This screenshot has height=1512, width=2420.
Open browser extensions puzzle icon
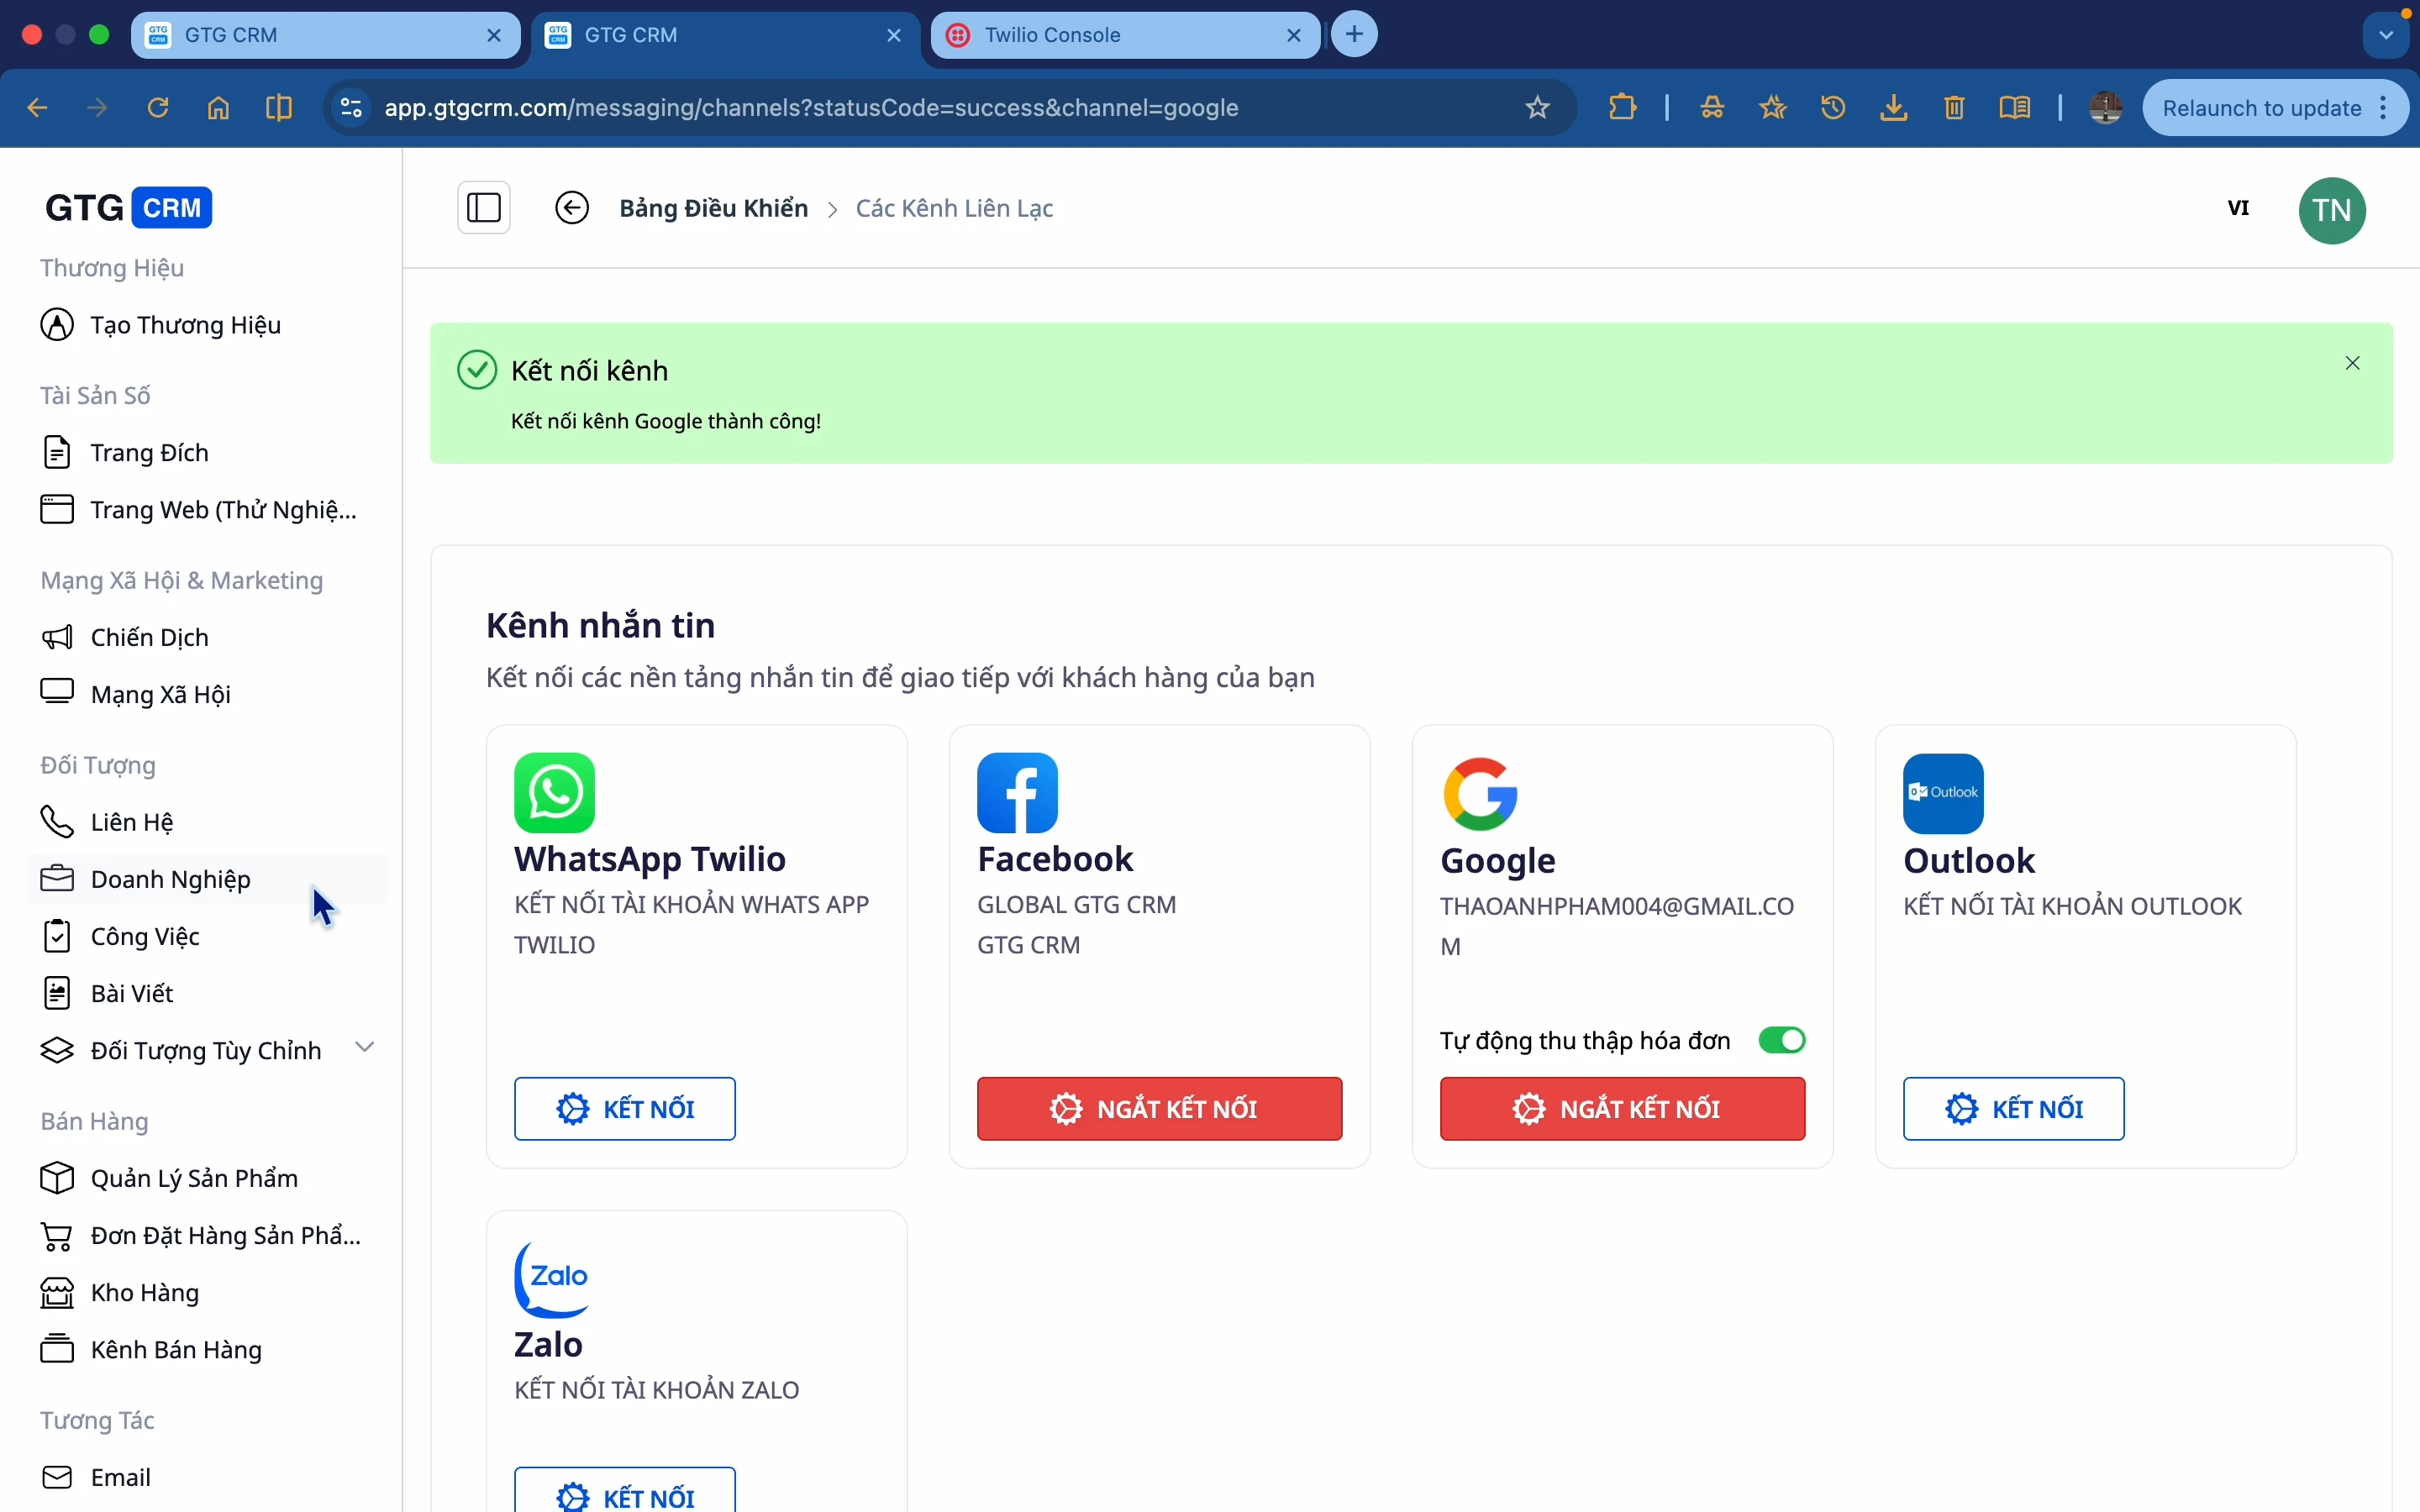coord(1623,108)
